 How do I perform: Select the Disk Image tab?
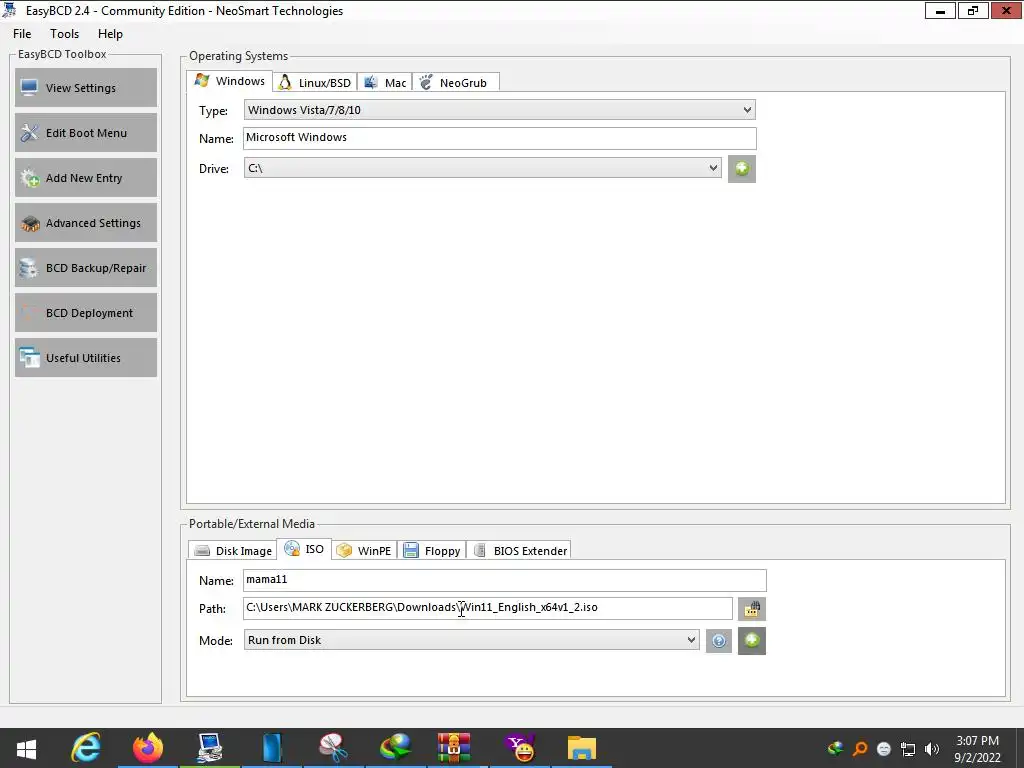(x=233, y=551)
